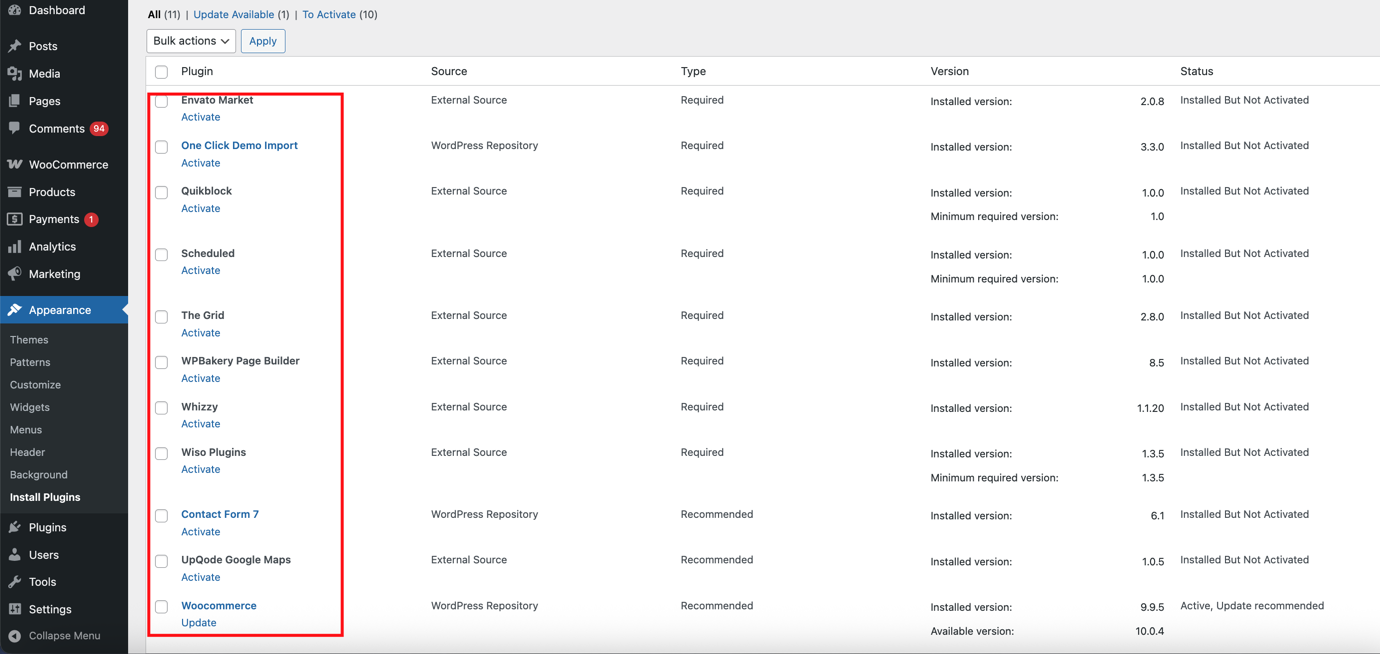Check the Wiso Plugins checkbox
This screenshot has width=1381, height=654.
(x=161, y=453)
